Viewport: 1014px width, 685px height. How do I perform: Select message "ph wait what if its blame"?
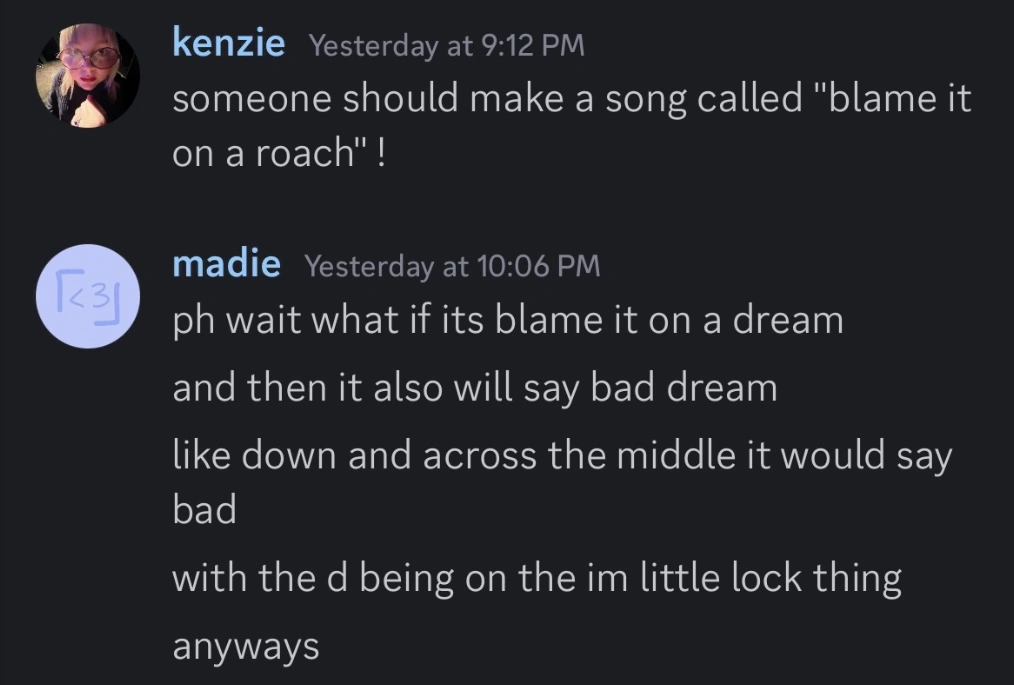pyautogui.click(x=508, y=320)
